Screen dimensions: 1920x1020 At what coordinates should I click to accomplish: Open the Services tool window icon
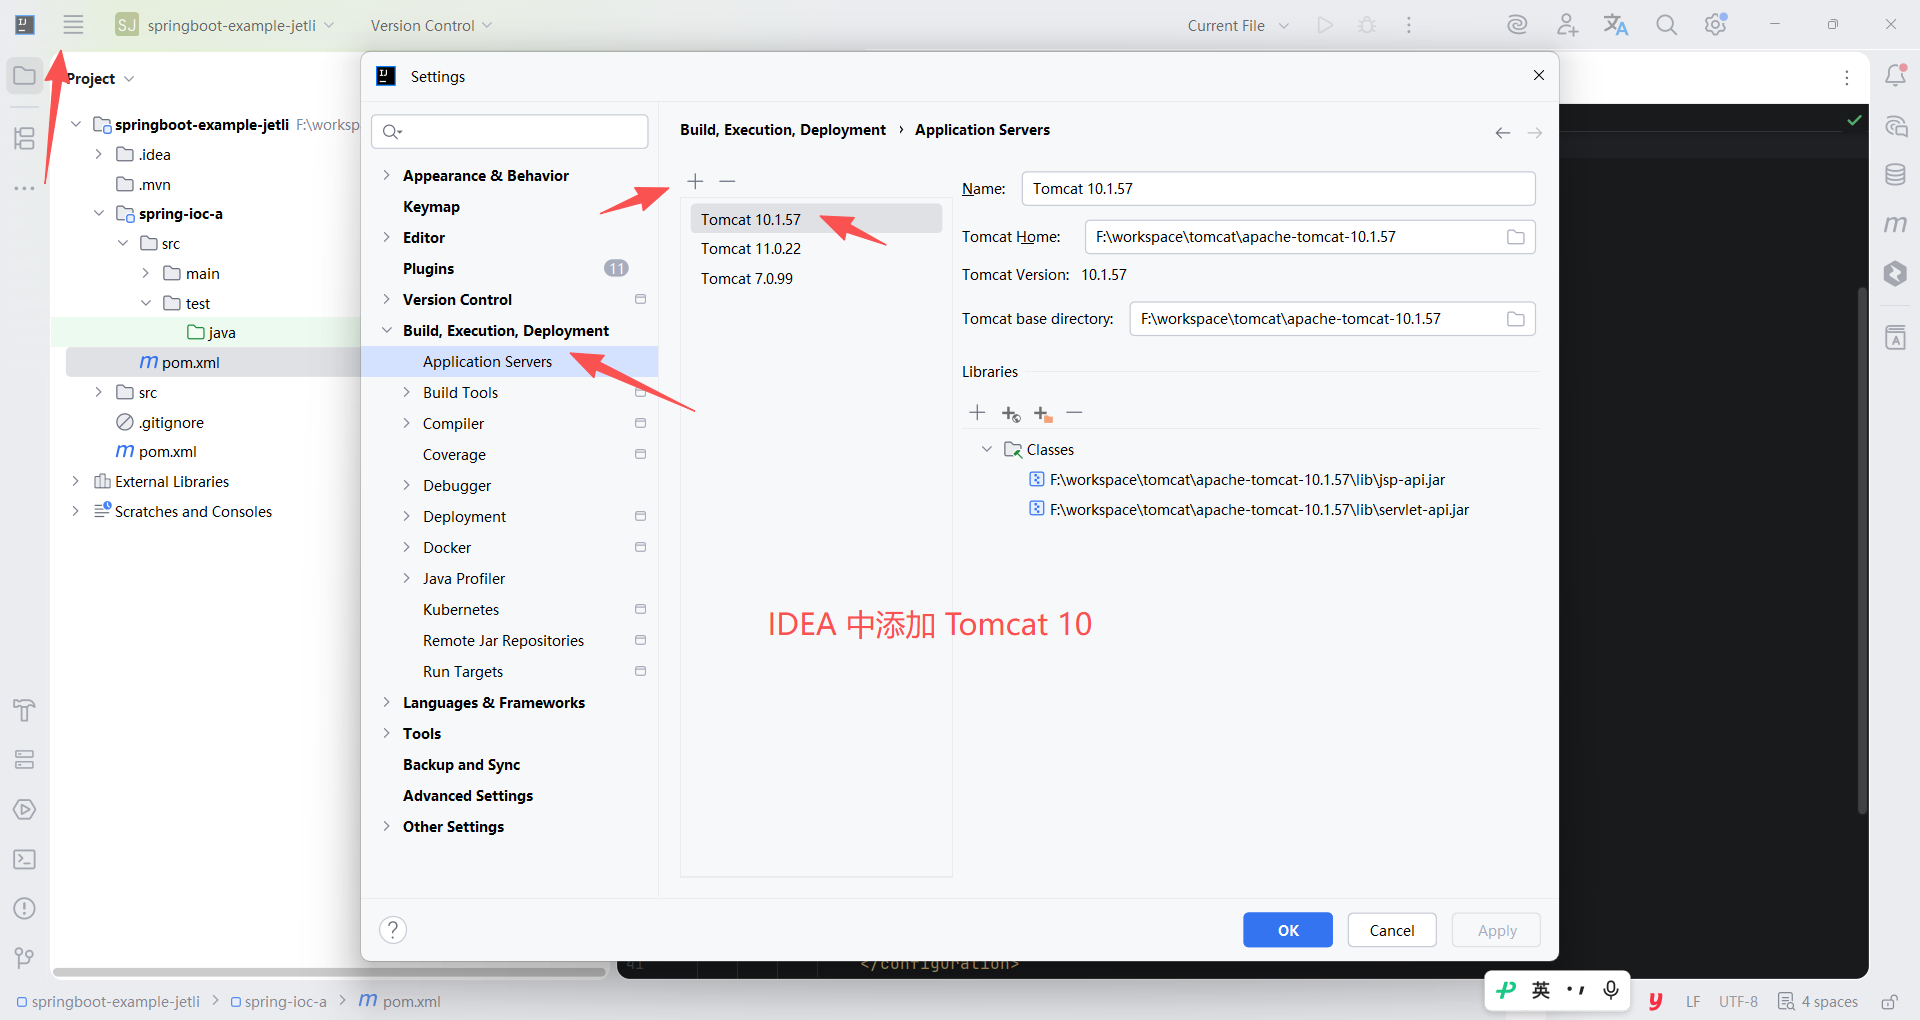[25, 760]
